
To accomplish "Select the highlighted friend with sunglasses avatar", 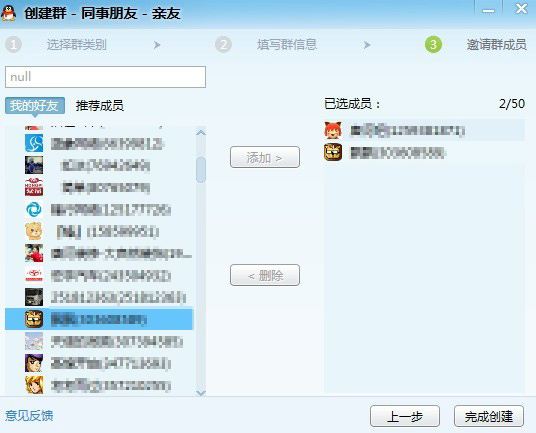I will pos(99,319).
